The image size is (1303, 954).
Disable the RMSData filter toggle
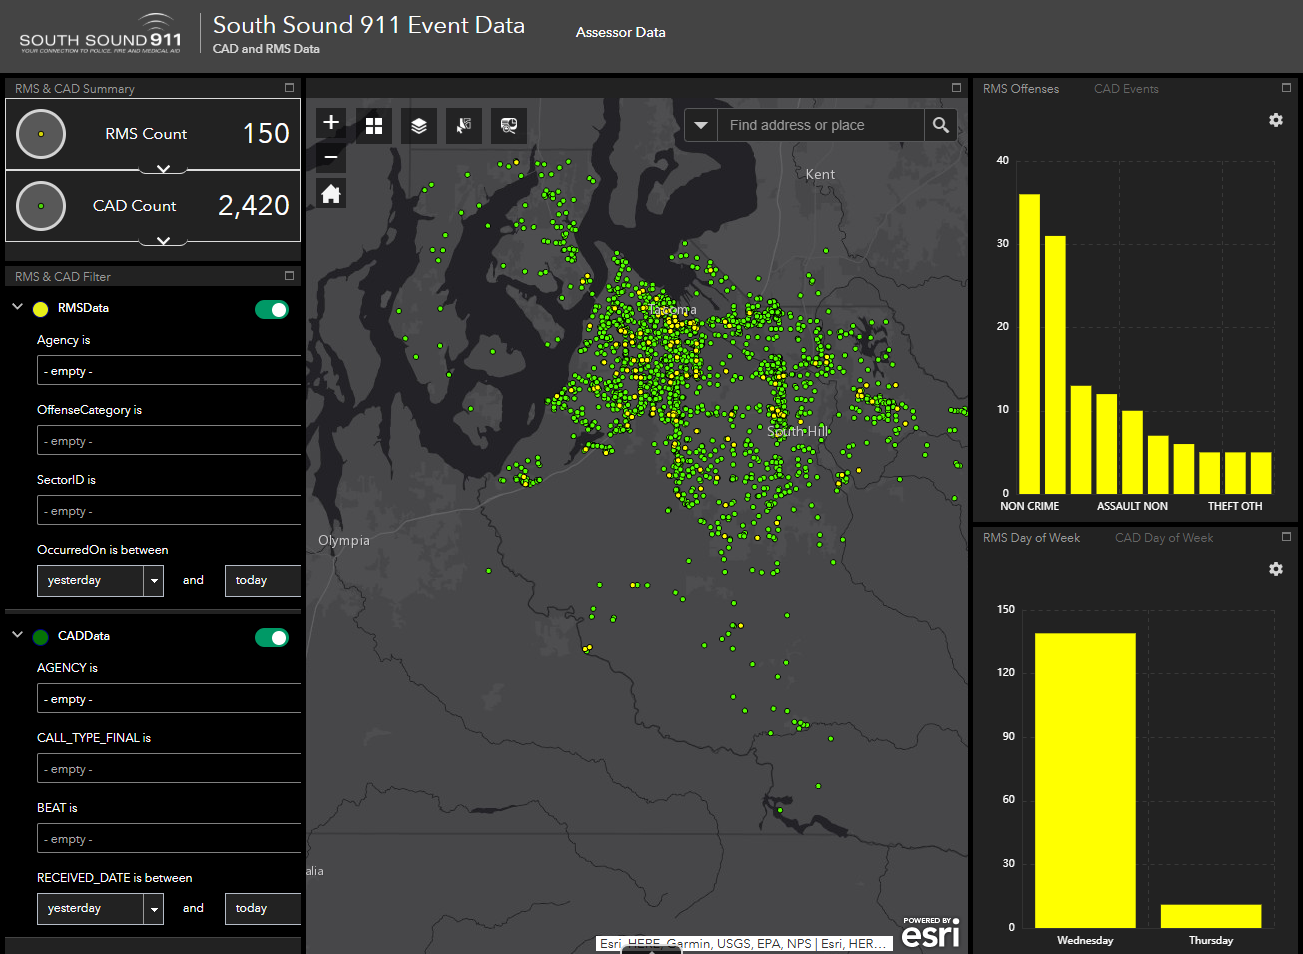pyautogui.click(x=272, y=309)
